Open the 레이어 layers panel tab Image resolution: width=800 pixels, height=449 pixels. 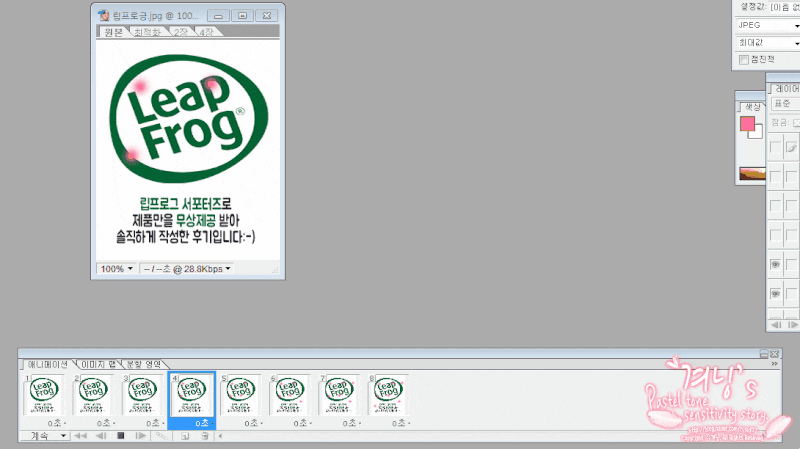787,89
